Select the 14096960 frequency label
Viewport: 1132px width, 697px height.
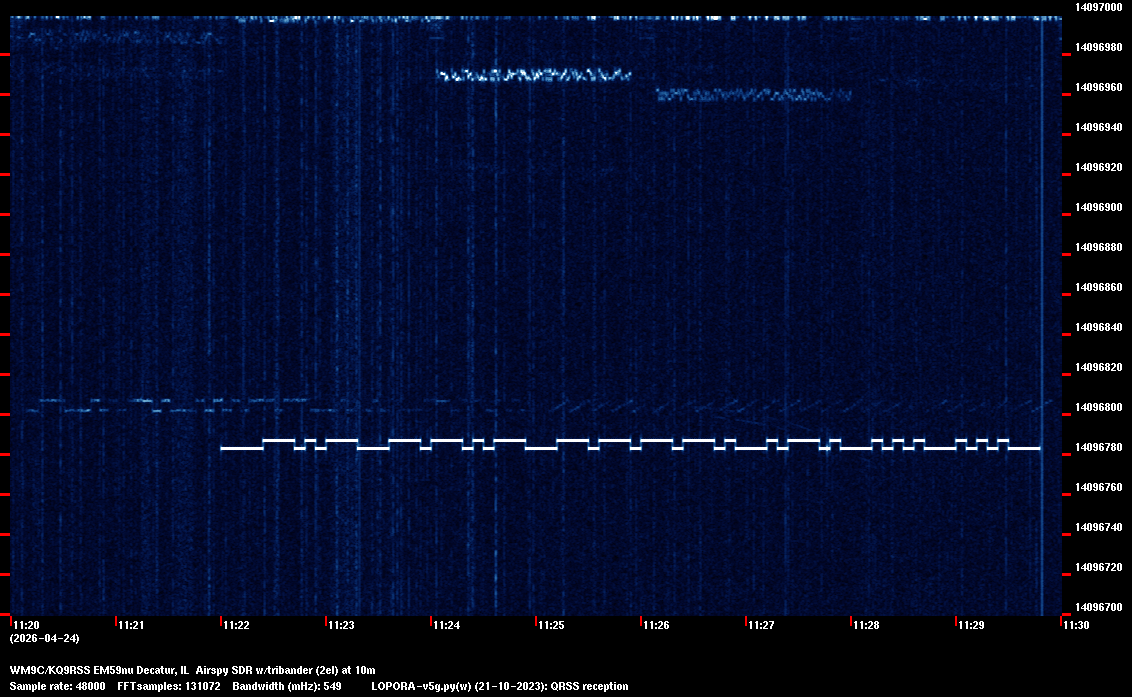1098,87
